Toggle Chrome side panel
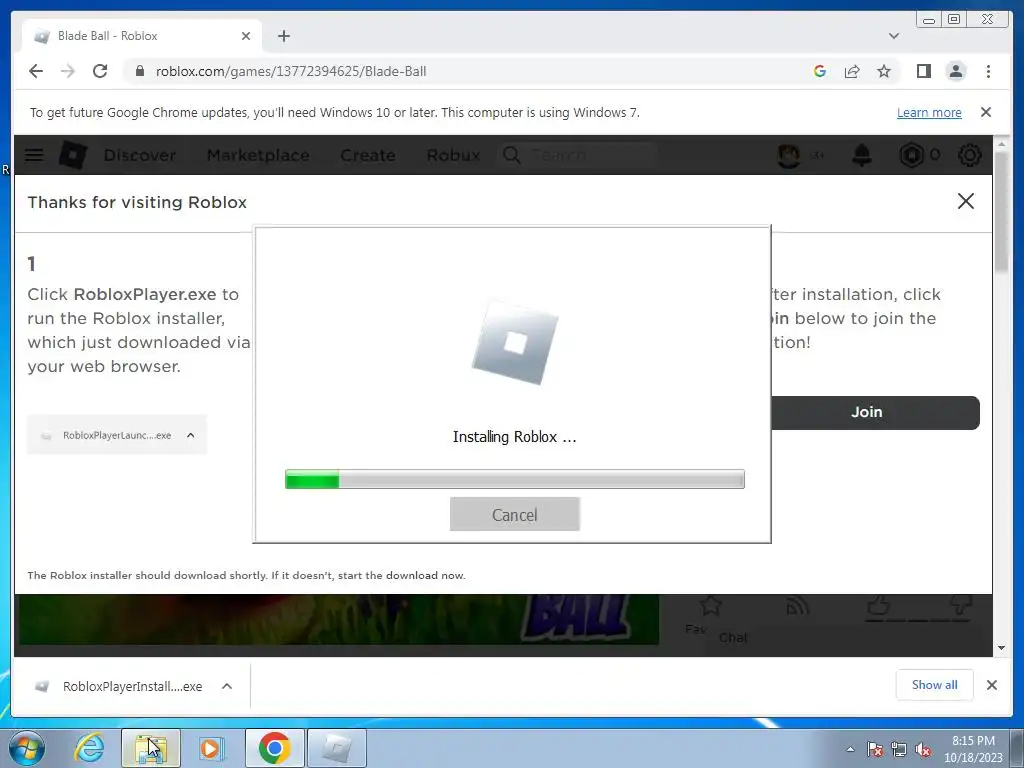This screenshot has height=768, width=1024. [923, 71]
